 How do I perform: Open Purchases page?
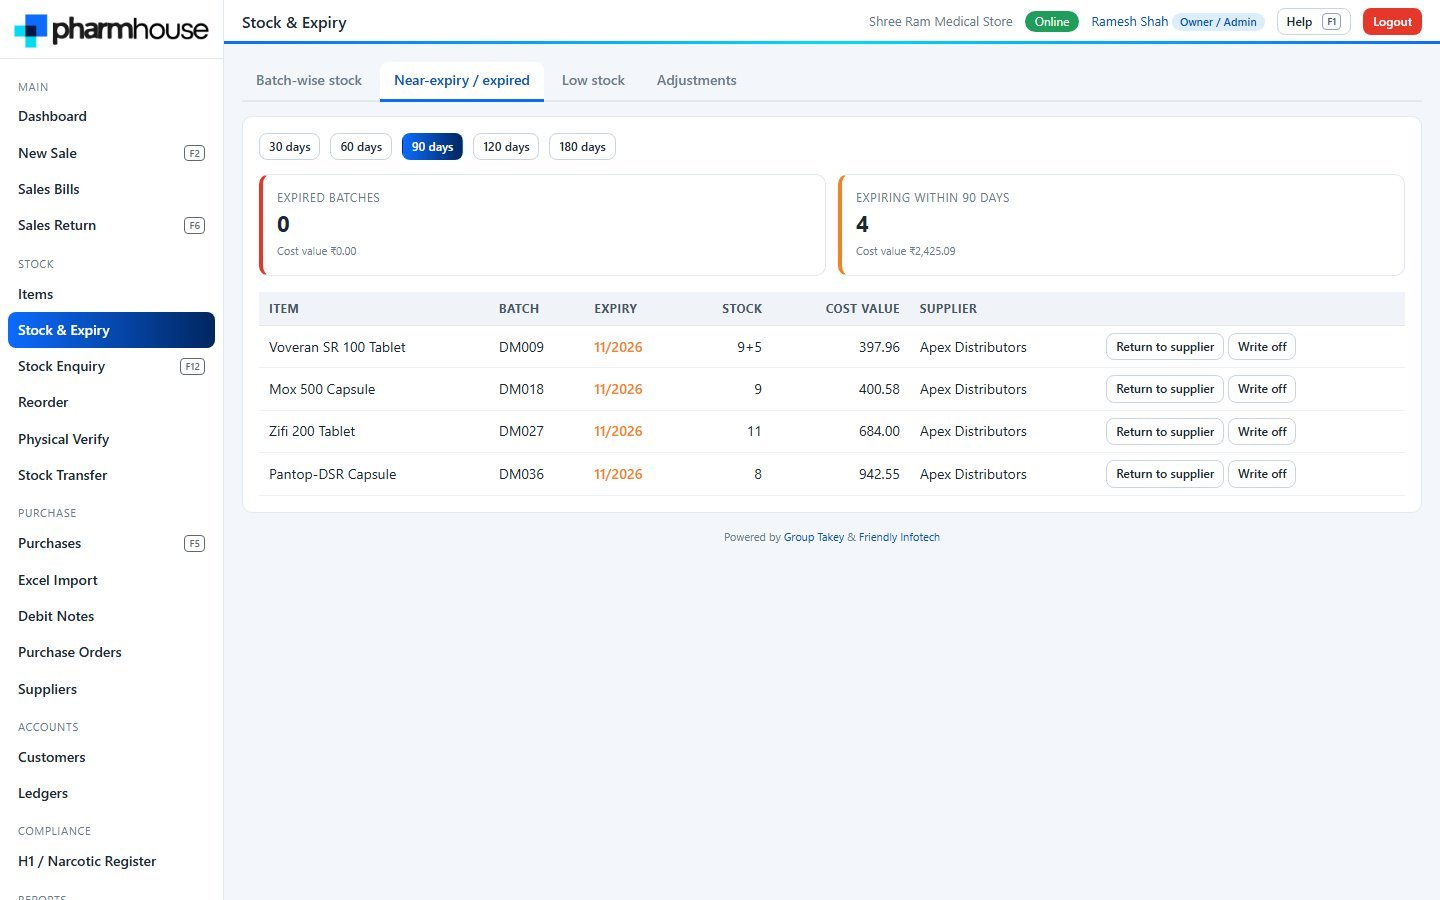click(x=111, y=543)
